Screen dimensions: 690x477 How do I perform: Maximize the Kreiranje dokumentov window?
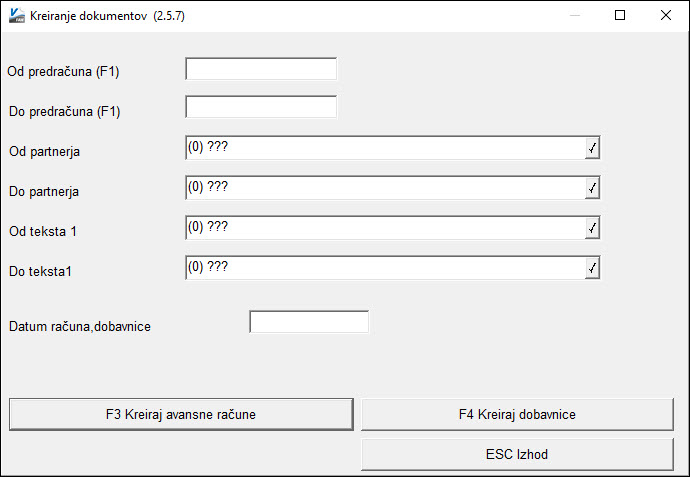click(x=620, y=15)
